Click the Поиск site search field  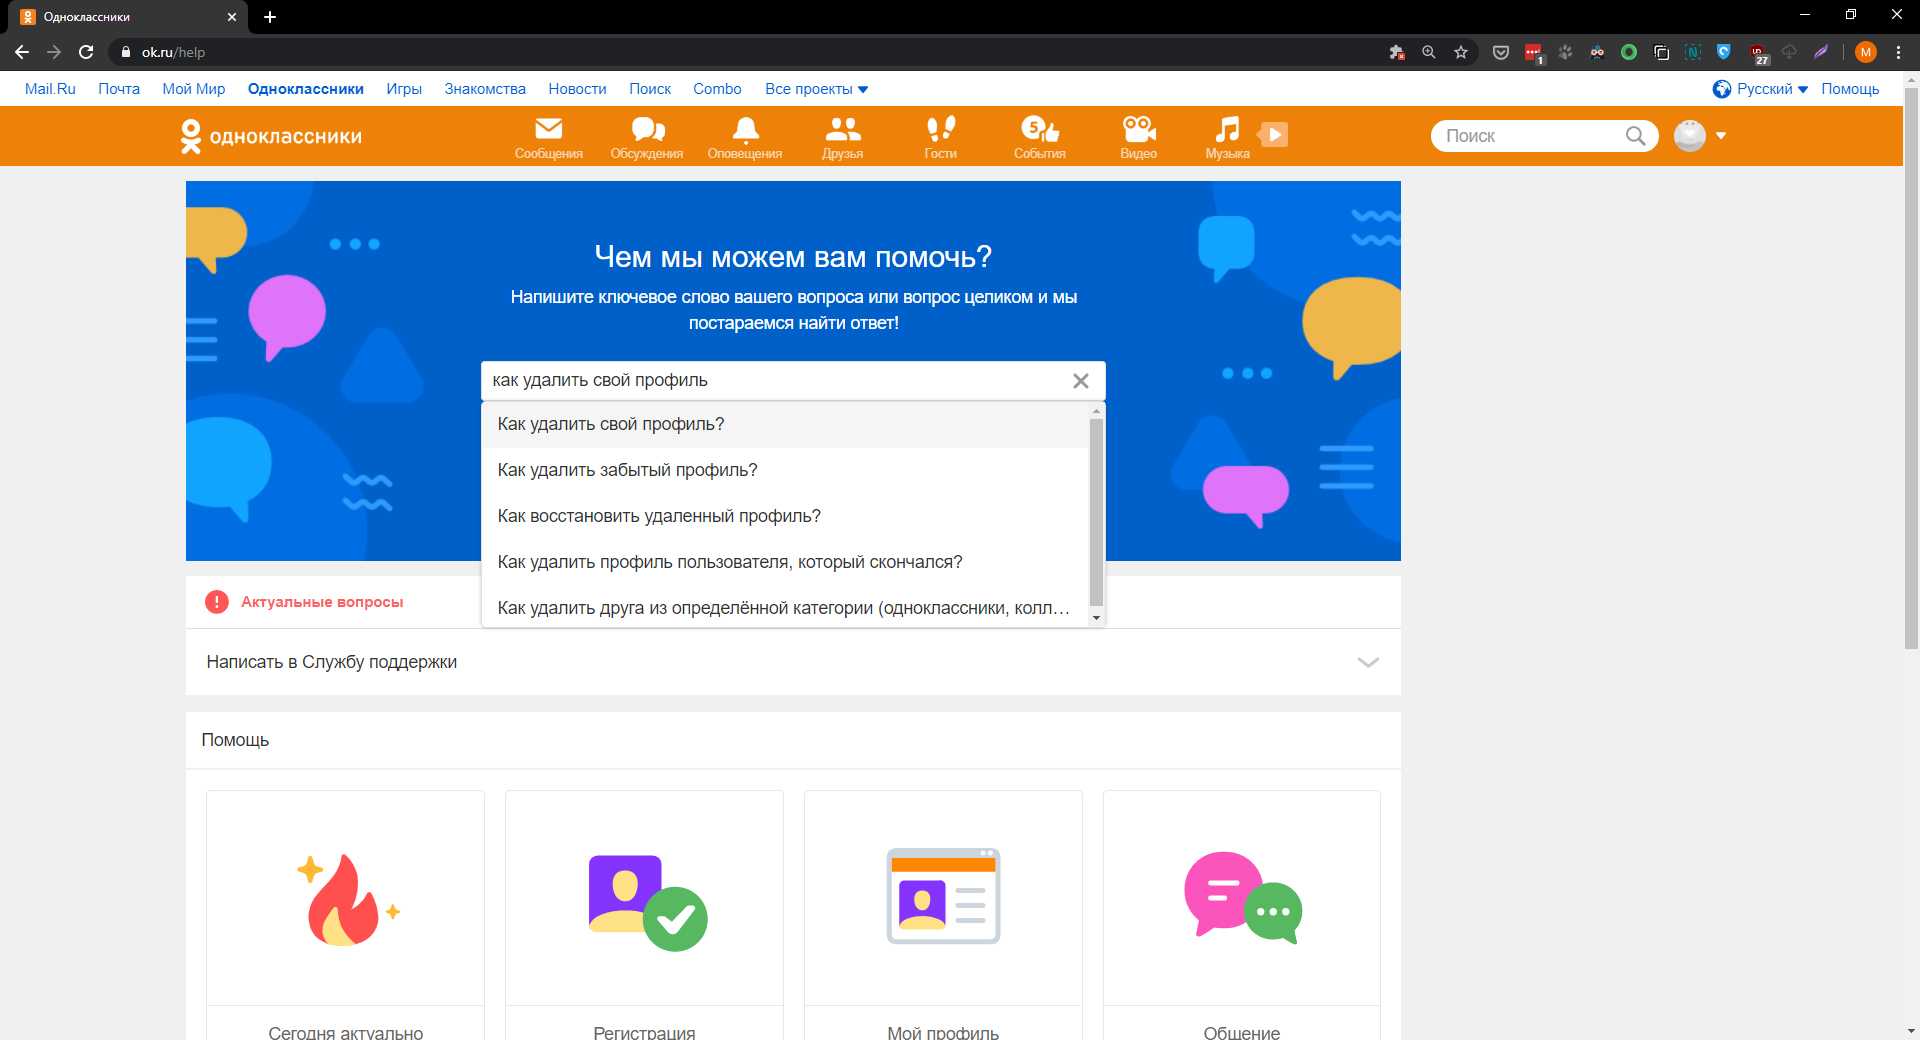[x=1530, y=136]
